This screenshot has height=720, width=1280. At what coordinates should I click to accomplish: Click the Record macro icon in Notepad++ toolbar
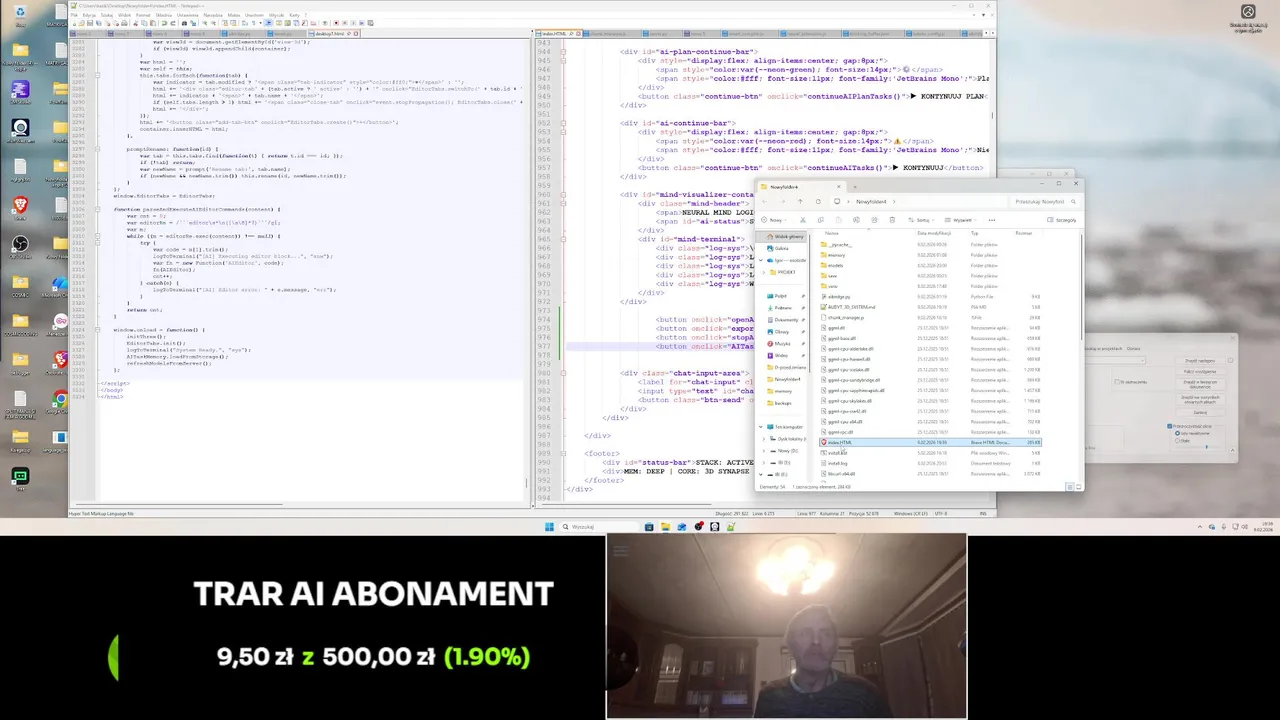click(x=336, y=23)
